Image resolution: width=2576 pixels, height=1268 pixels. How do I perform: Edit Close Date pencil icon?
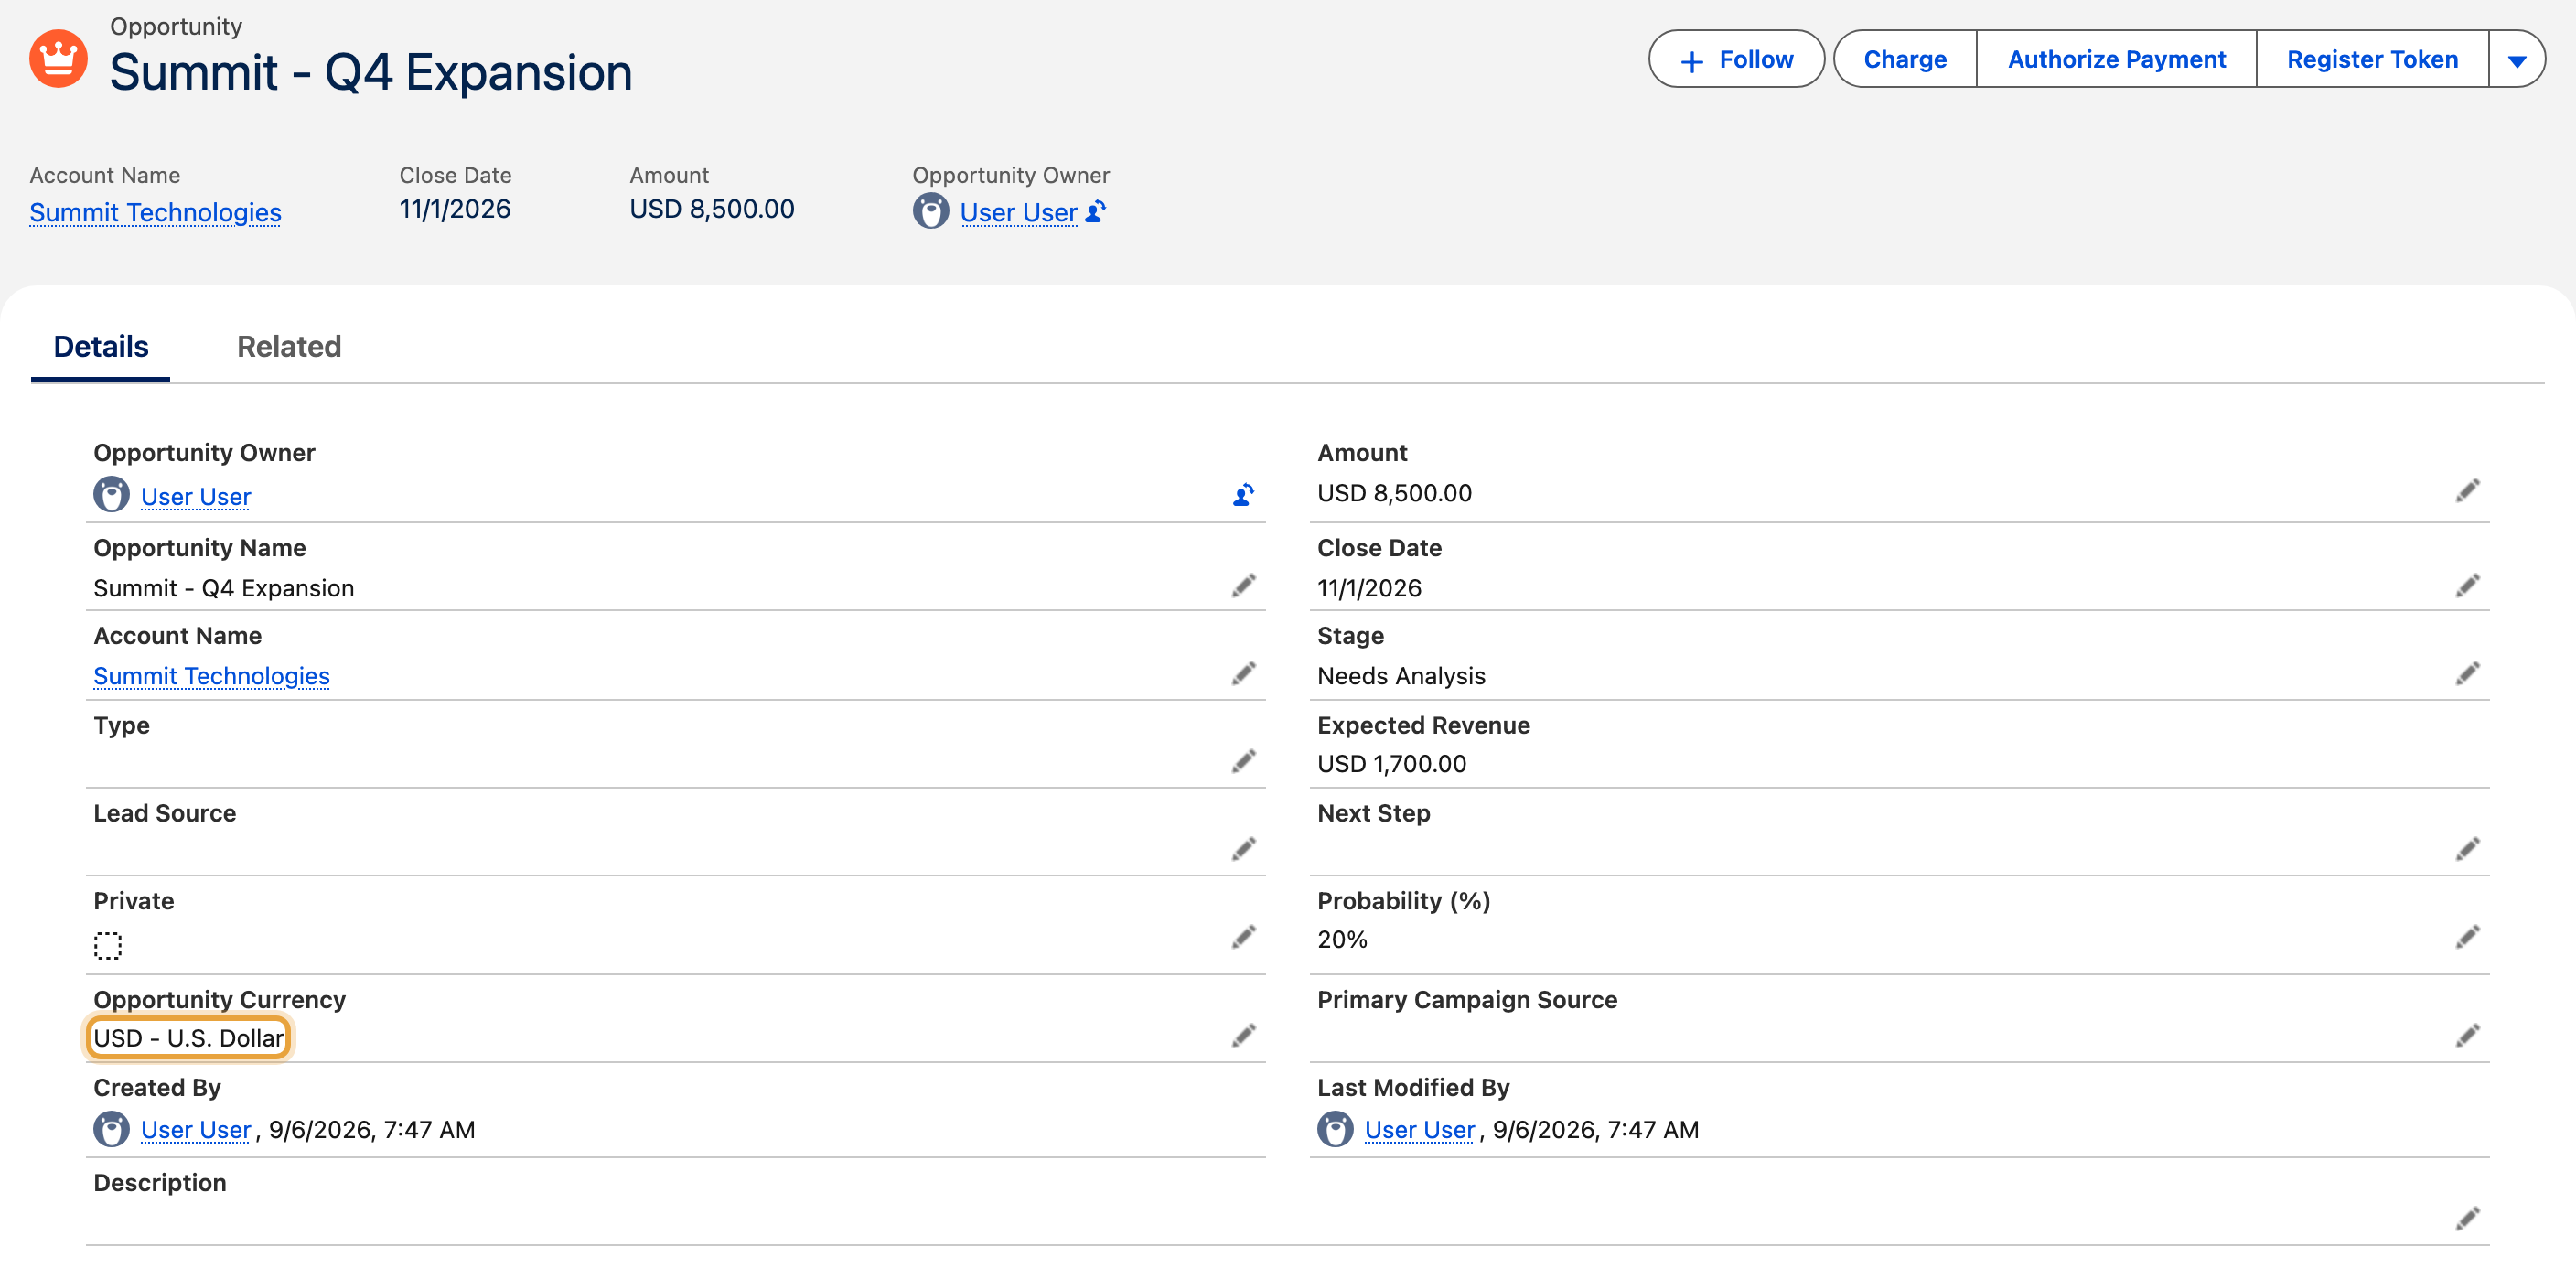point(2467,586)
